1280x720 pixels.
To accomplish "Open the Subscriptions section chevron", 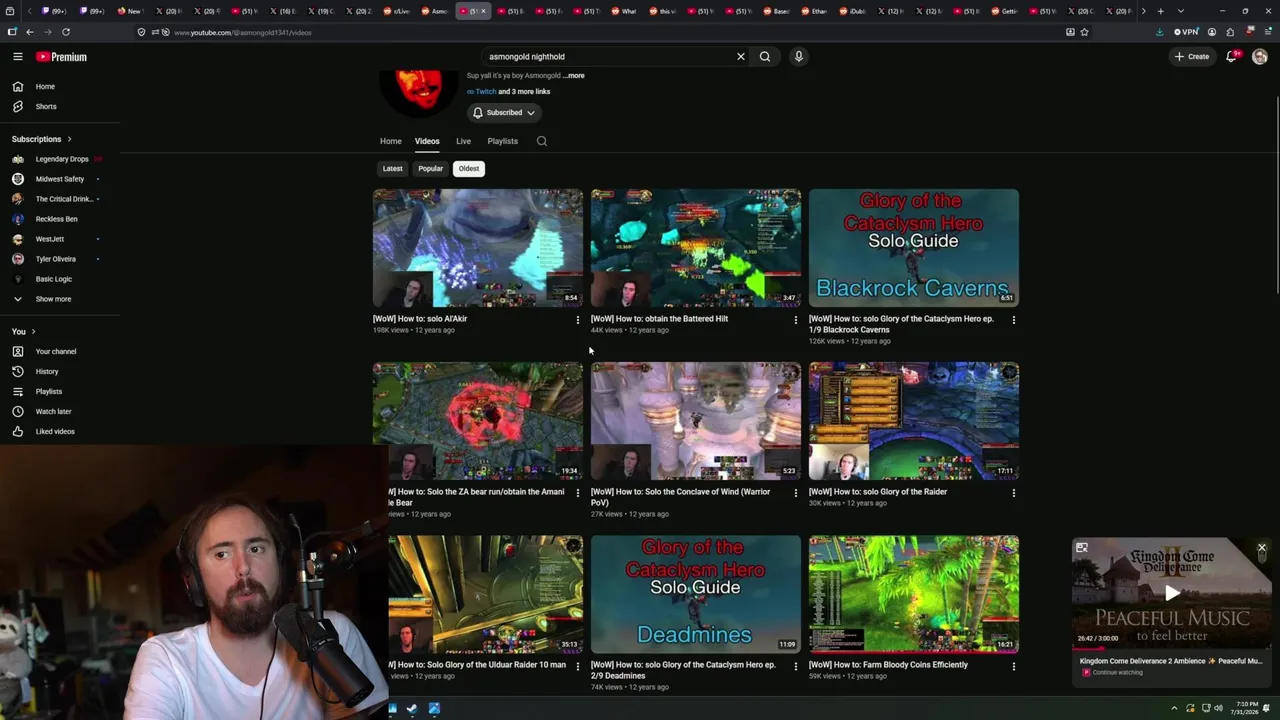I will point(69,139).
